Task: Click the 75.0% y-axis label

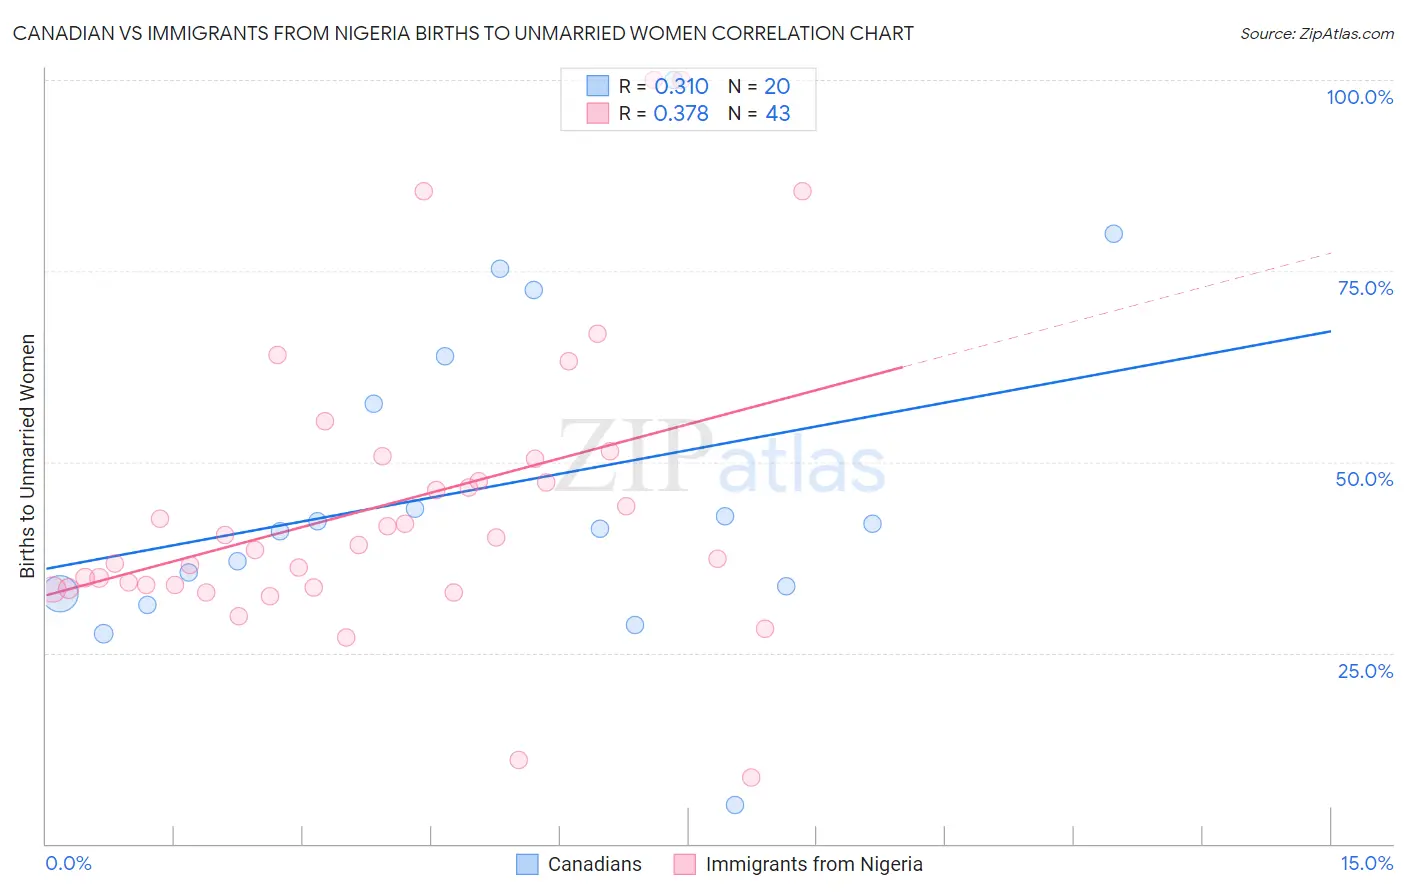Action: (1365, 288)
